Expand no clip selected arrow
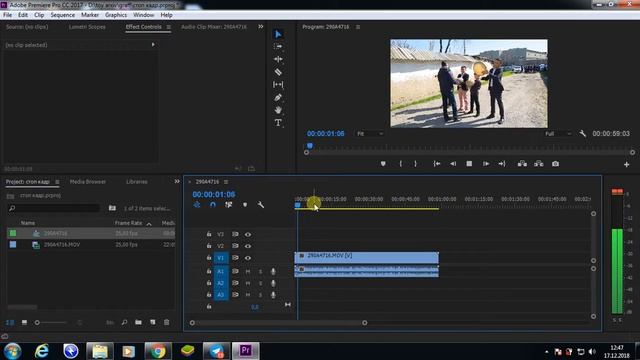The width and height of the screenshot is (640, 360). click(x=153, y=44)
